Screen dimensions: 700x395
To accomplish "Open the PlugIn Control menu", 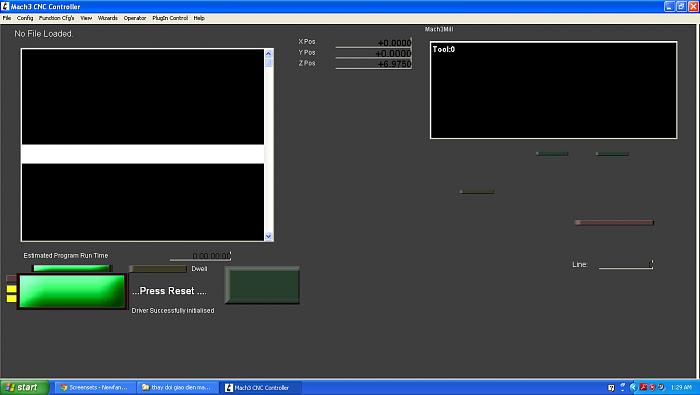I will click(x=170, y=18).
